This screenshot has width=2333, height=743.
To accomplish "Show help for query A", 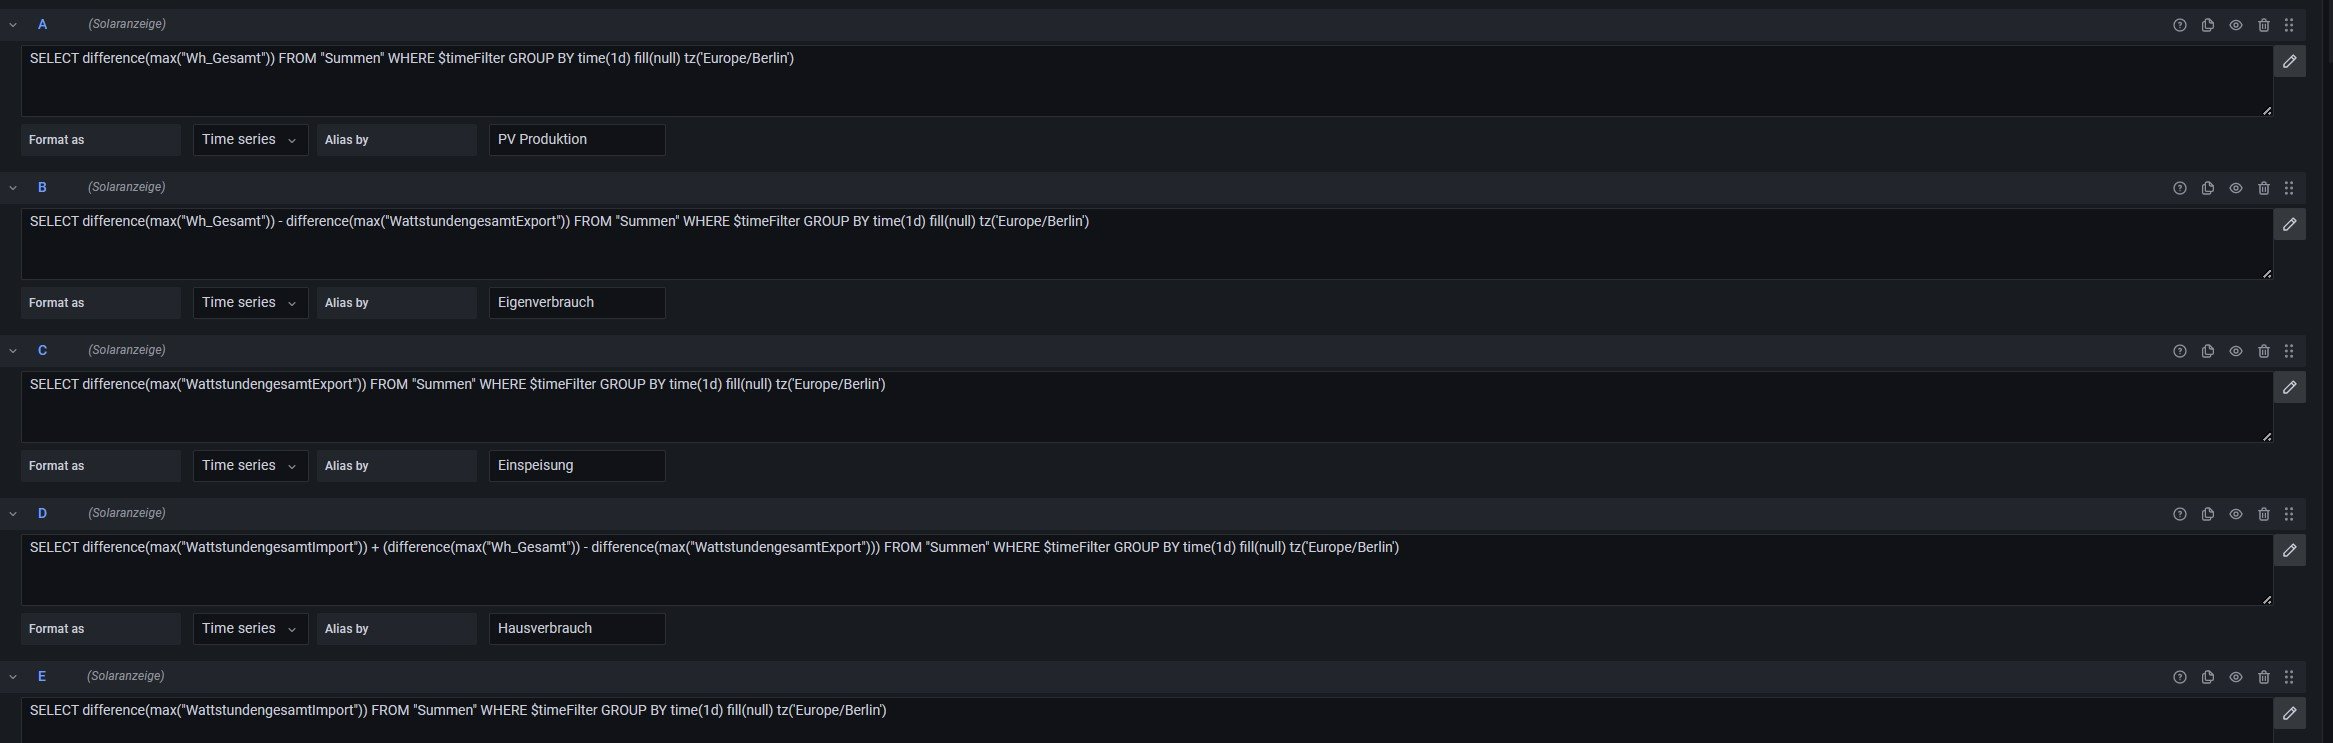I will click(2180, 25).
